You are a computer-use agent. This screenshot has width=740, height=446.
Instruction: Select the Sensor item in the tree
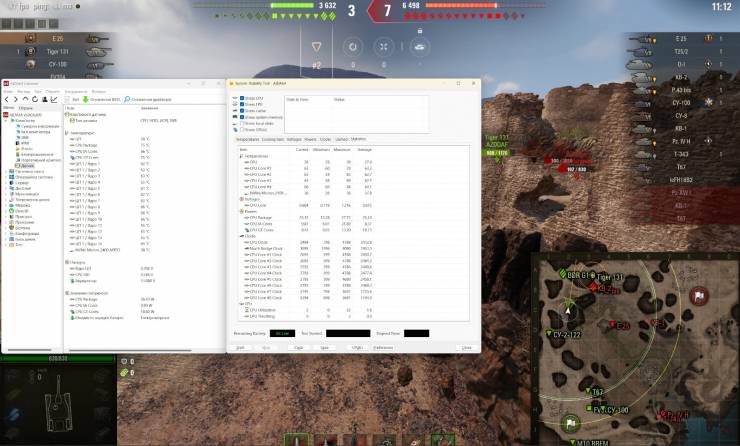24,166
